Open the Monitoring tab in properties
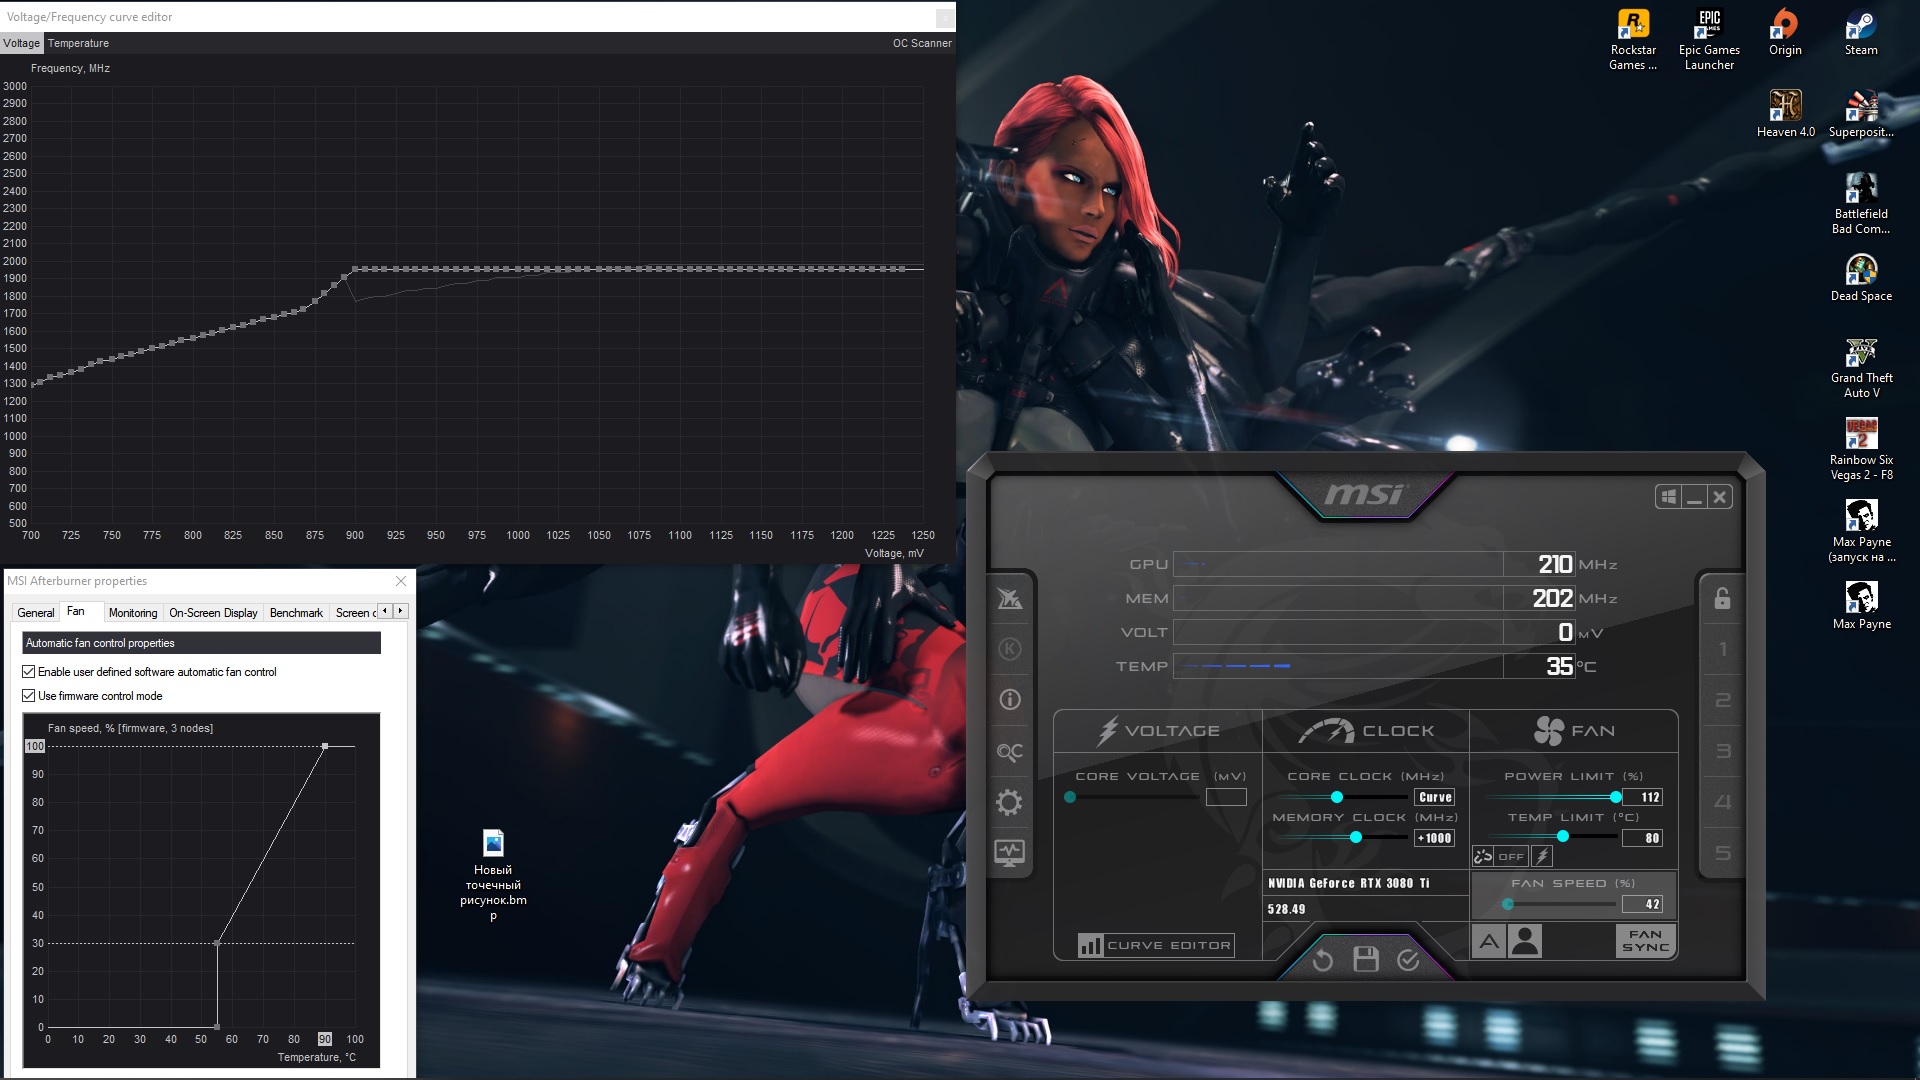1920x1080 pixels. pos(133,613)
